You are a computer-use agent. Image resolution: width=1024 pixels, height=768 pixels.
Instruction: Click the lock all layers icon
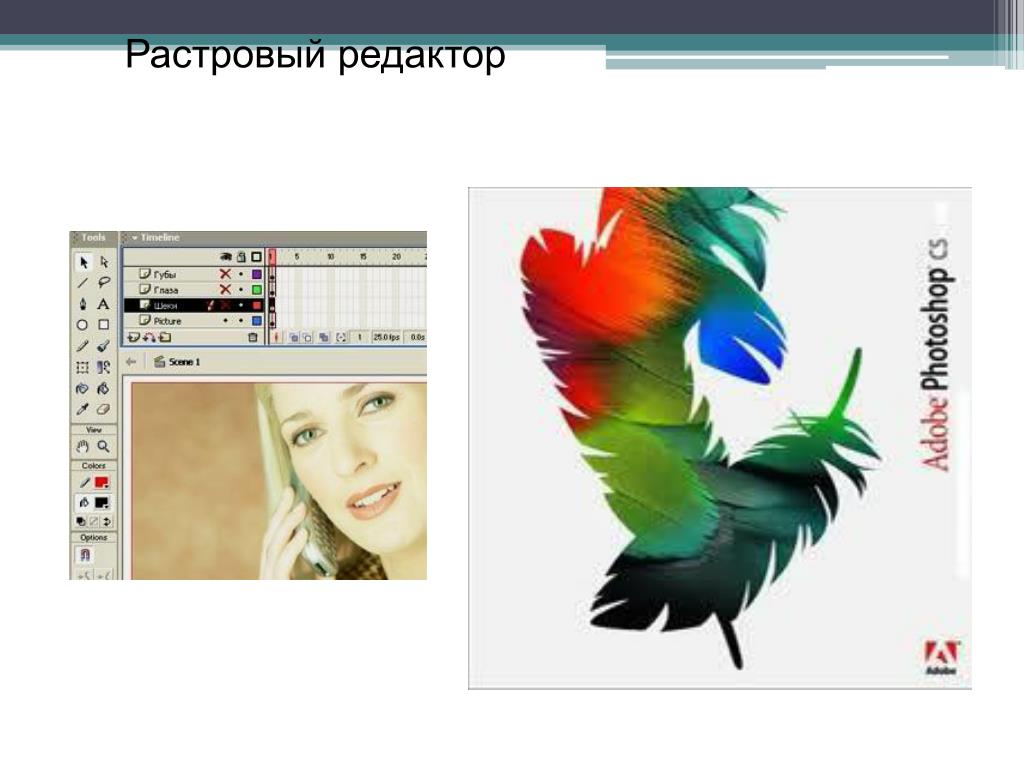pyautogui.click(x=241, y=257)
